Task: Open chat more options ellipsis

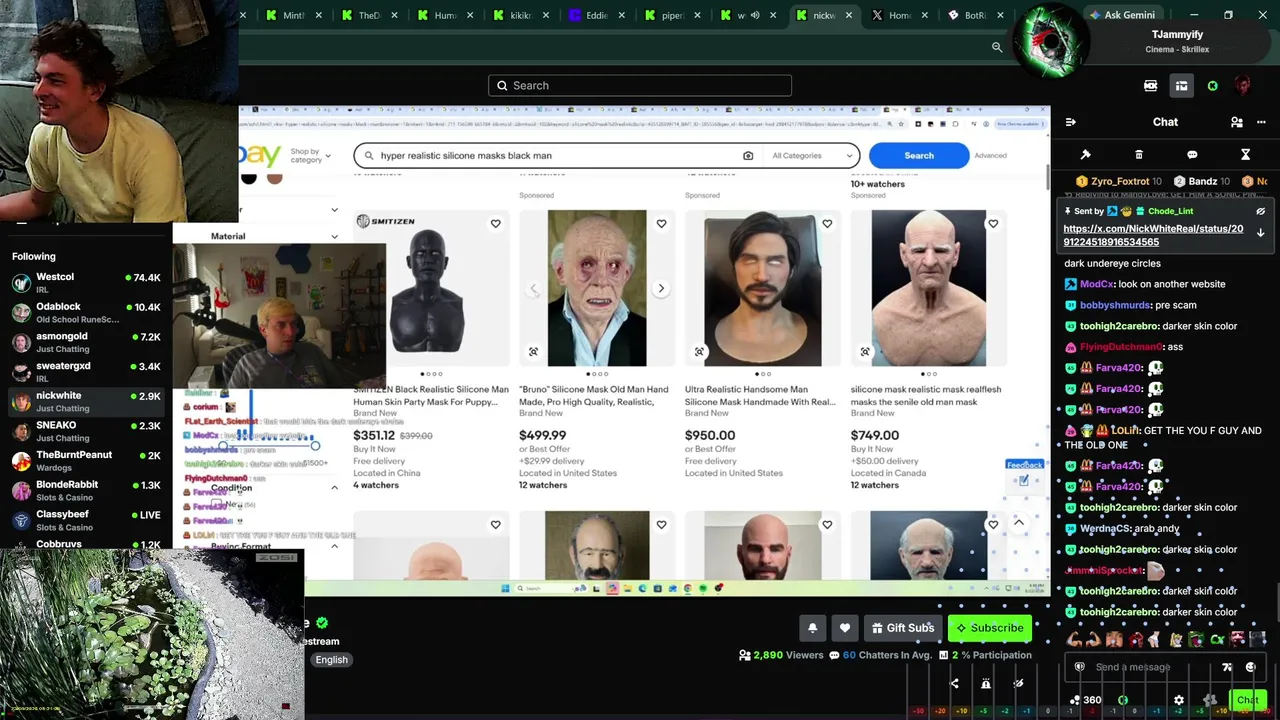Action: 1260,122
